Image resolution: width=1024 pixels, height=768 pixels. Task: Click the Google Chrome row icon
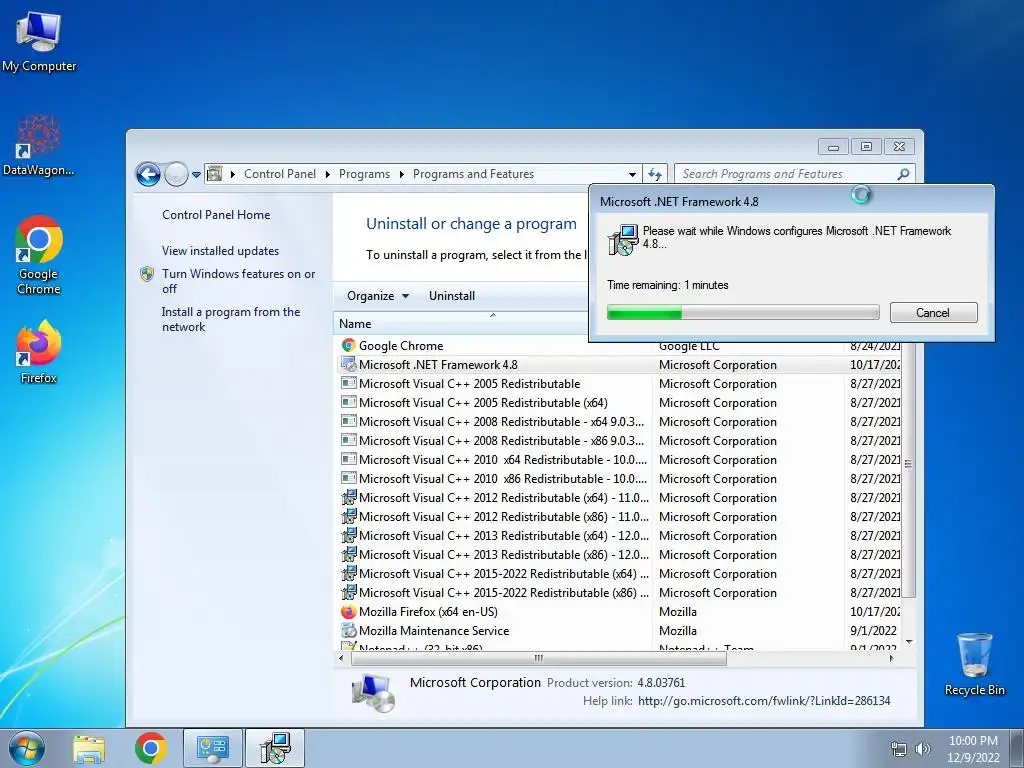click(x=349, y=345)
